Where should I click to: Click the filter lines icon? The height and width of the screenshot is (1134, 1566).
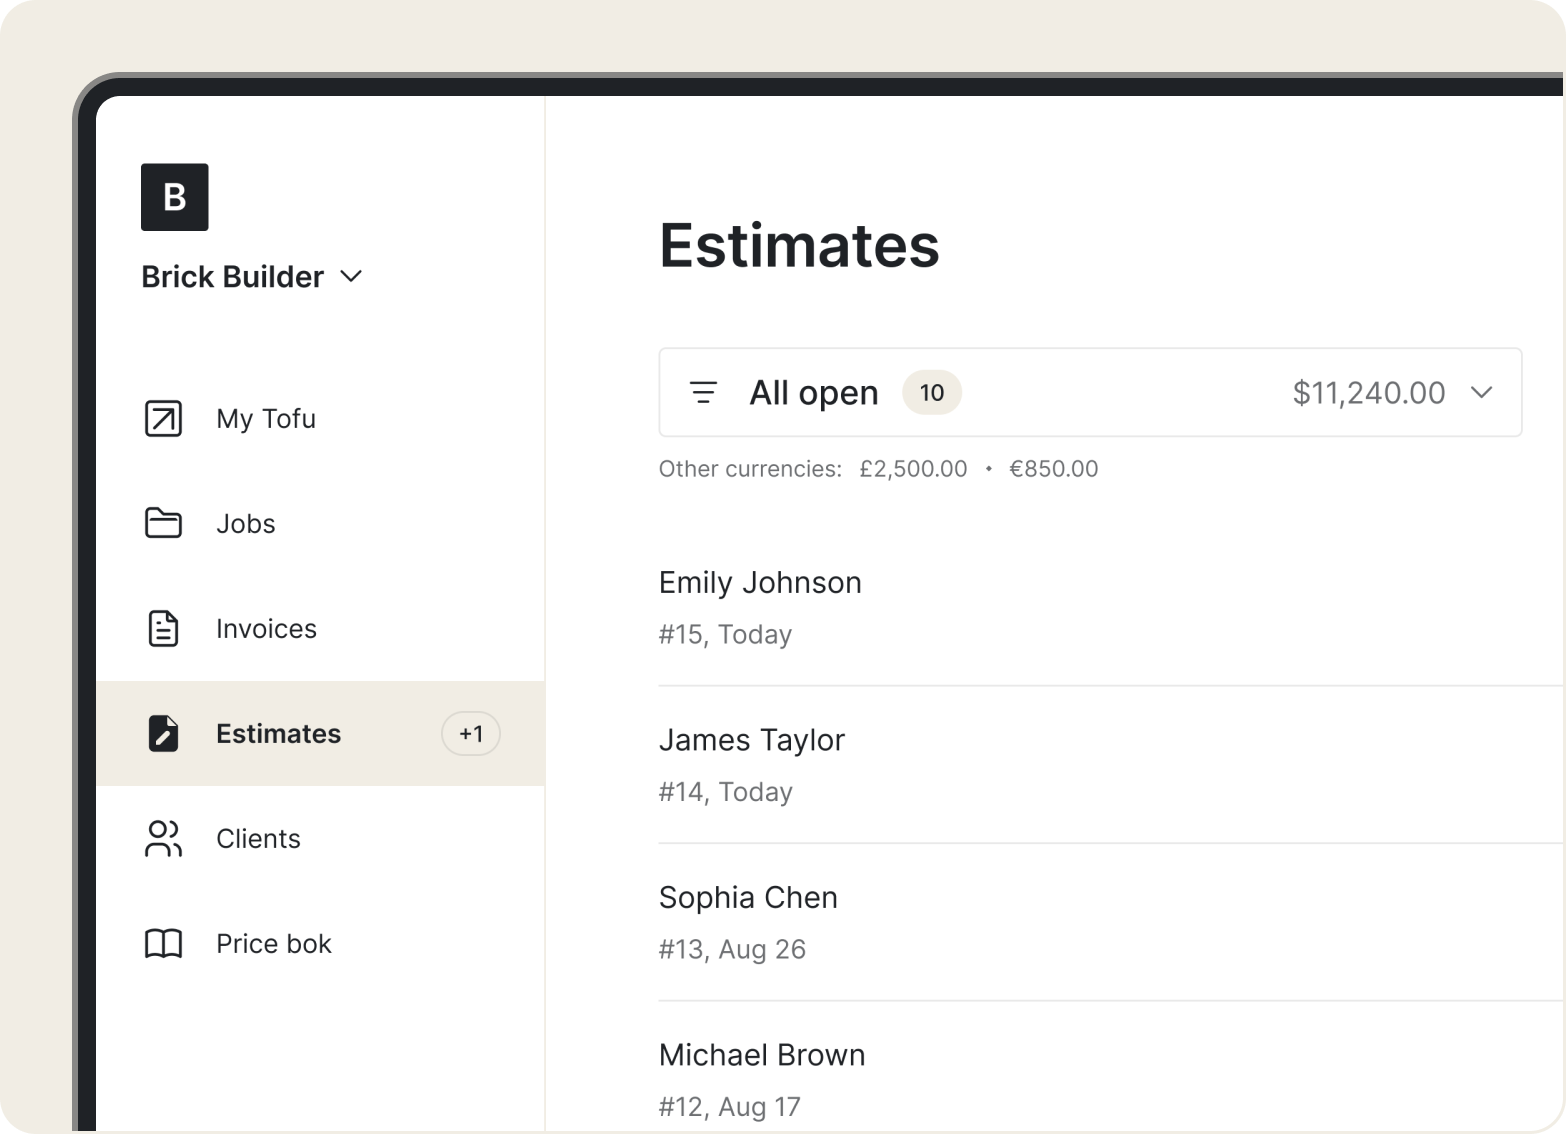(703, 392)
